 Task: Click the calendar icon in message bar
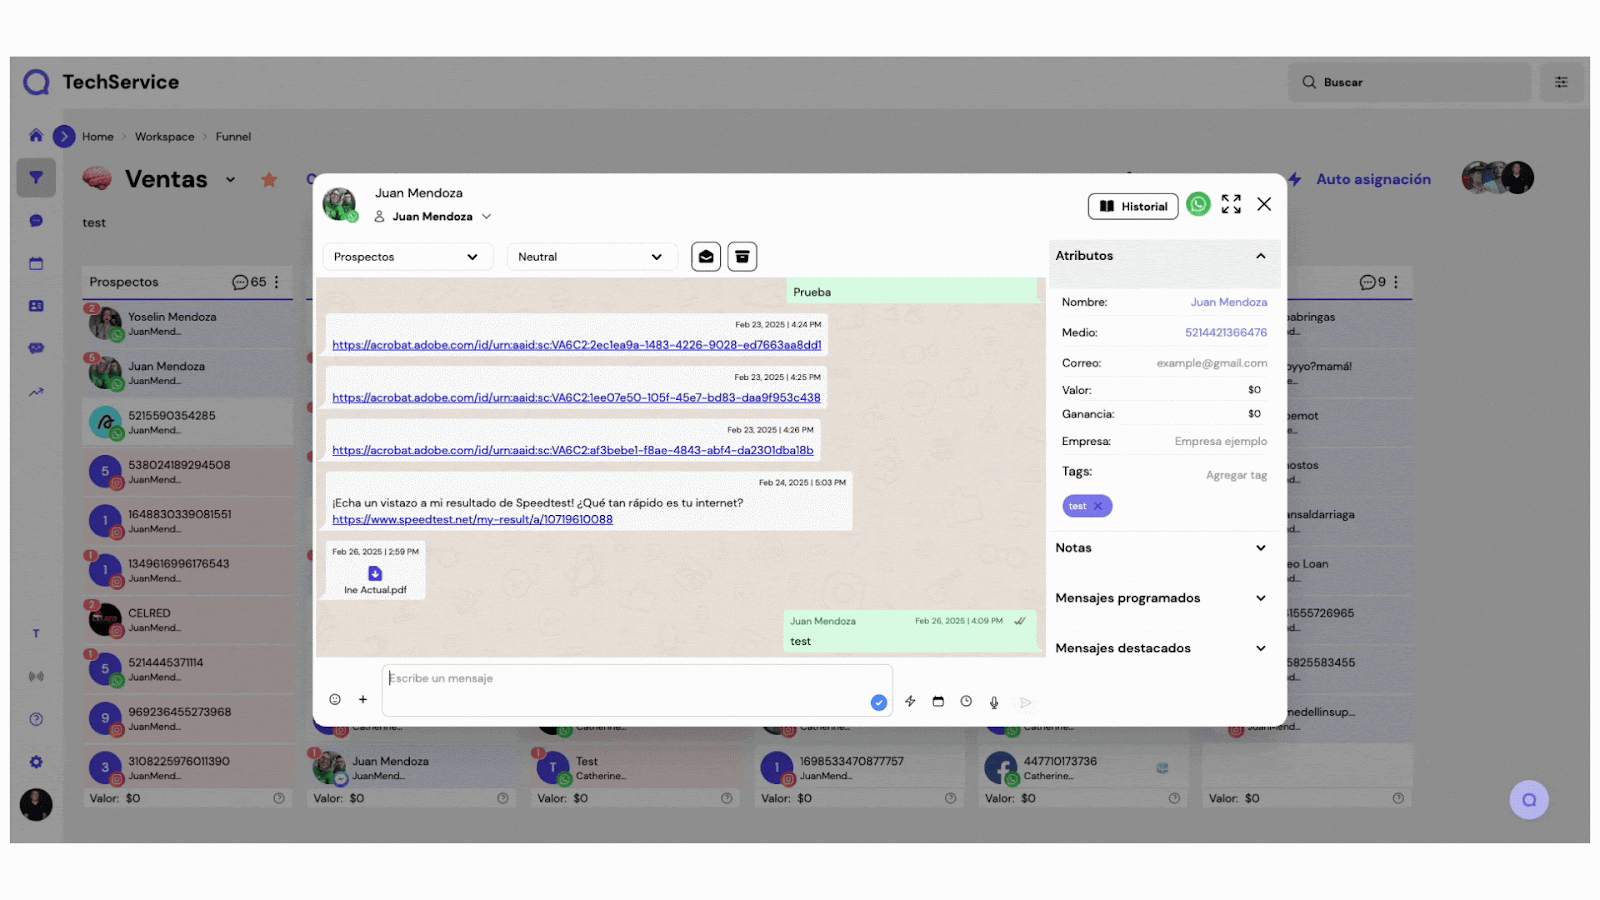(938, 702)
